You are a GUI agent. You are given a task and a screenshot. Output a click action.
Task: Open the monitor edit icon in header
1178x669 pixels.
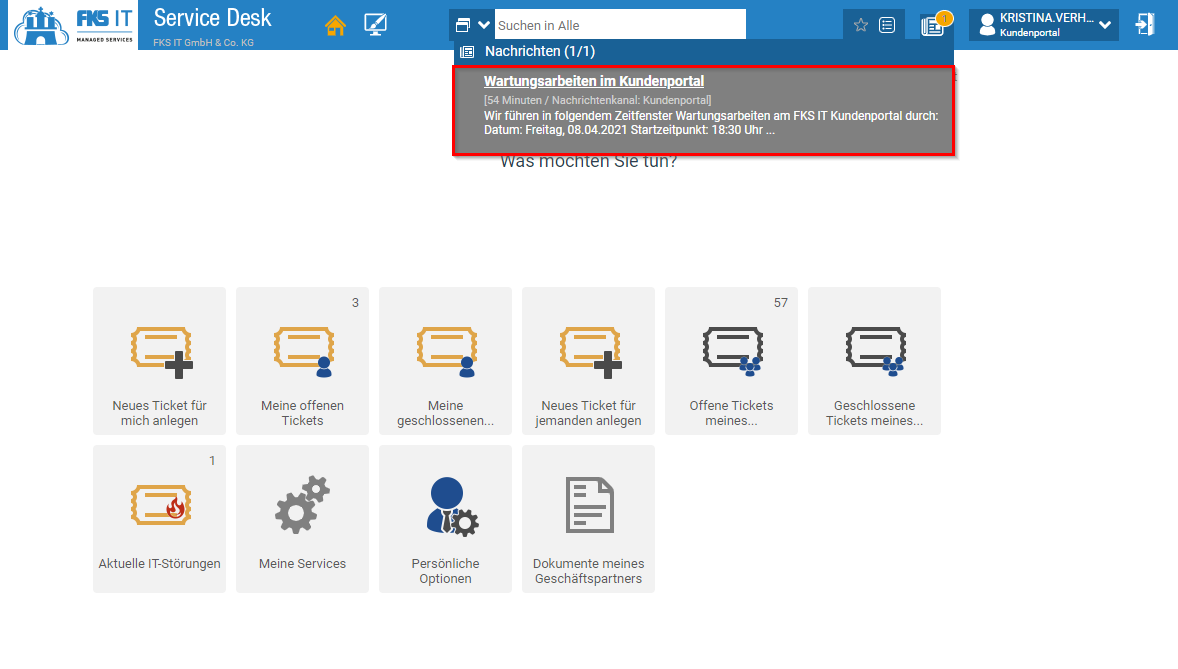tap(376, 26)
